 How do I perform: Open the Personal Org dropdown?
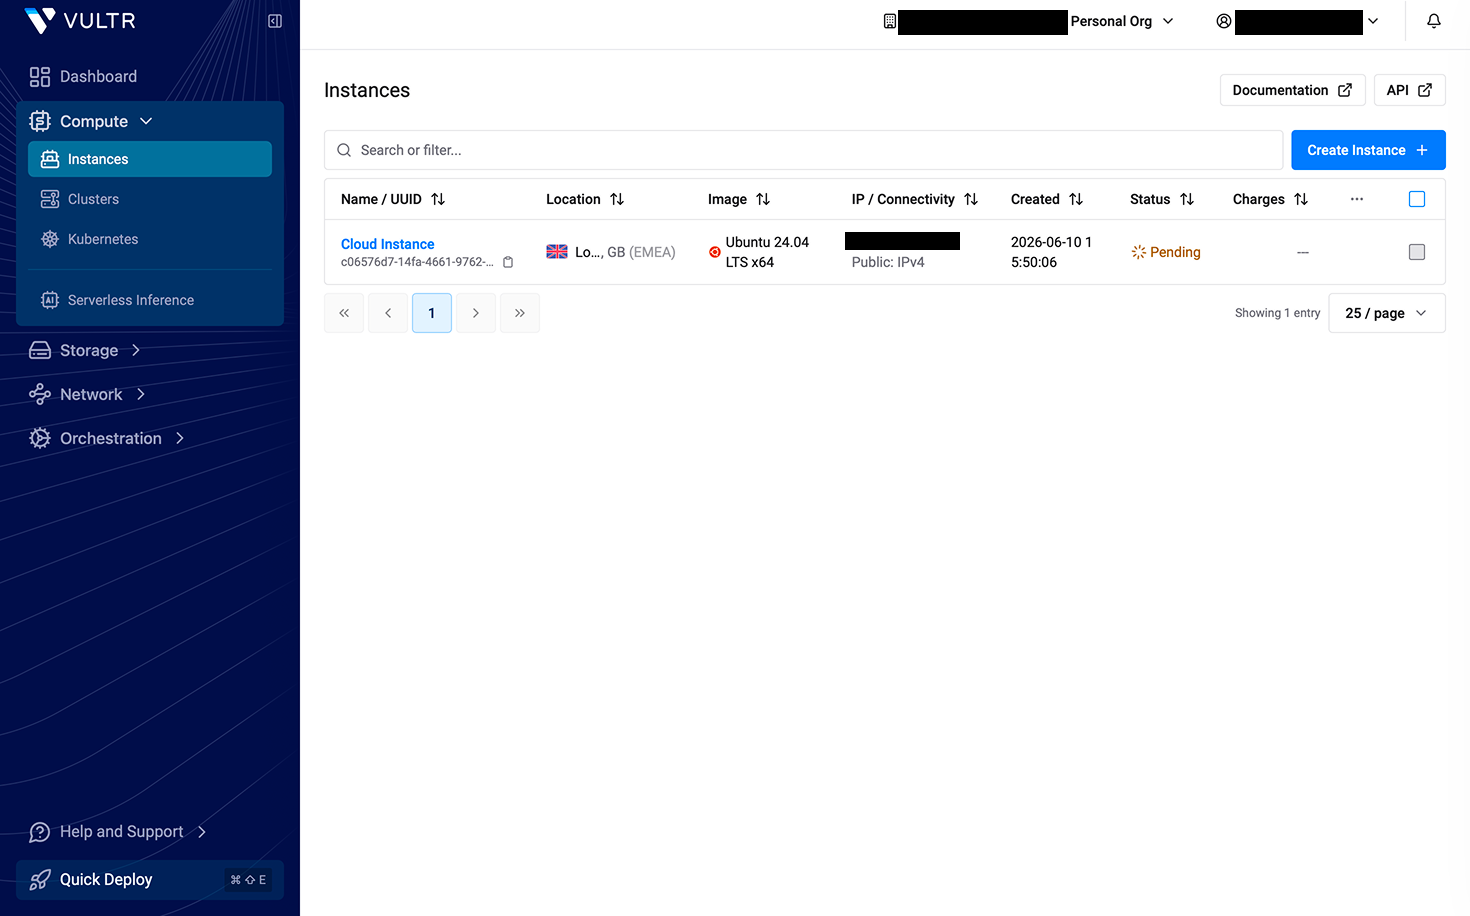pos(1122,21)
